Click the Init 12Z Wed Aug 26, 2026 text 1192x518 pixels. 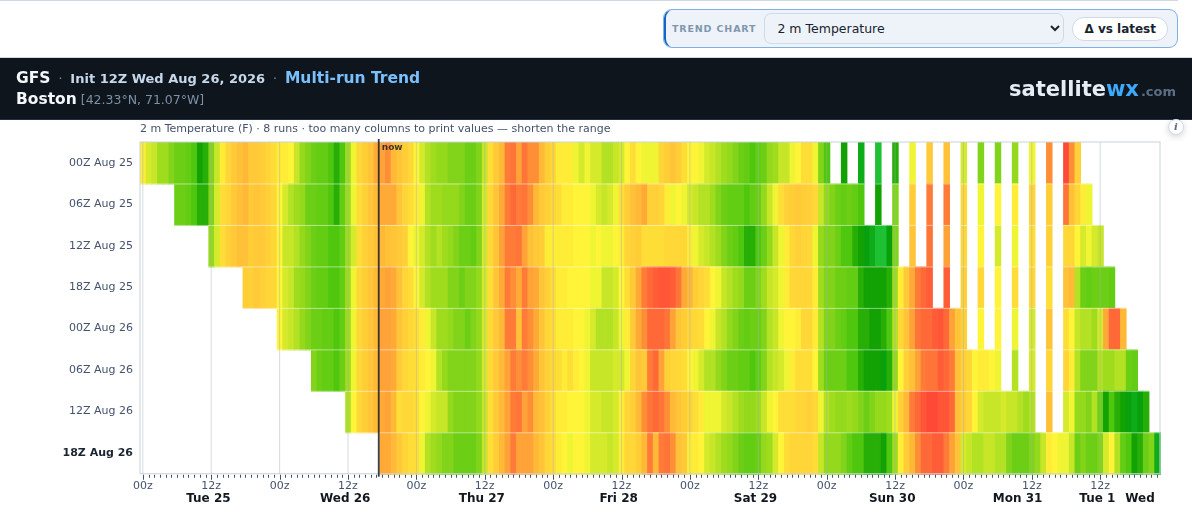167,78
